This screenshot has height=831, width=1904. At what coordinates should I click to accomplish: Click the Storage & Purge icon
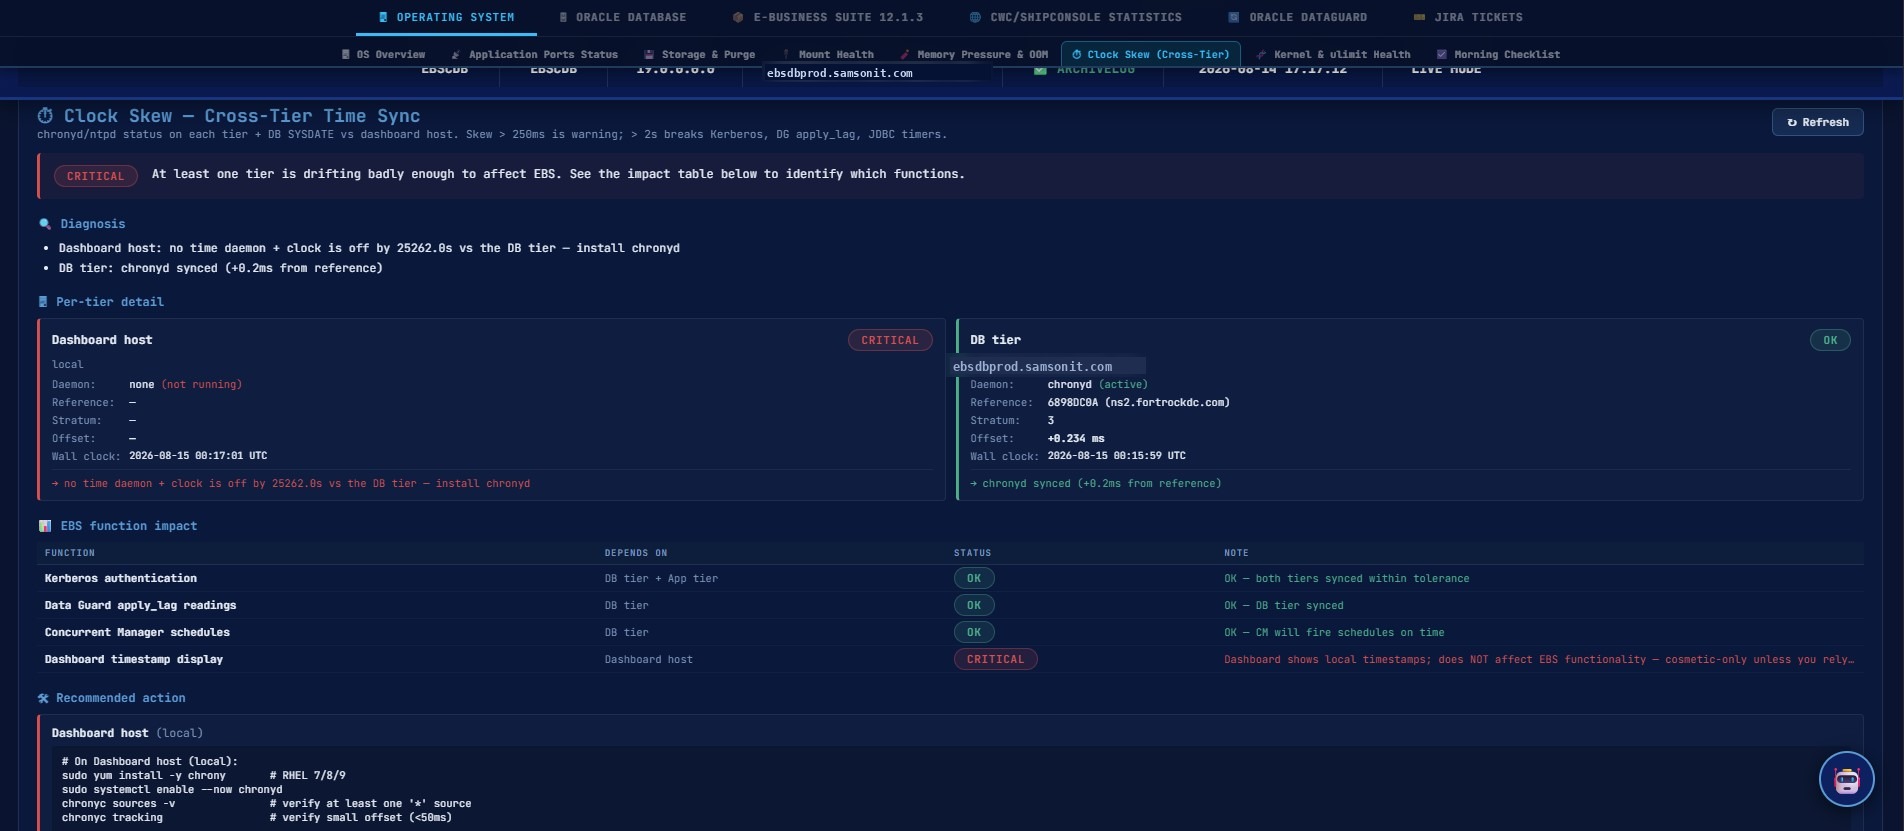coord(649,54)
